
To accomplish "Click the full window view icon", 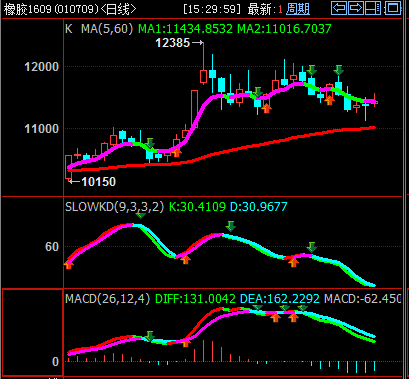I will click(393, 8).
